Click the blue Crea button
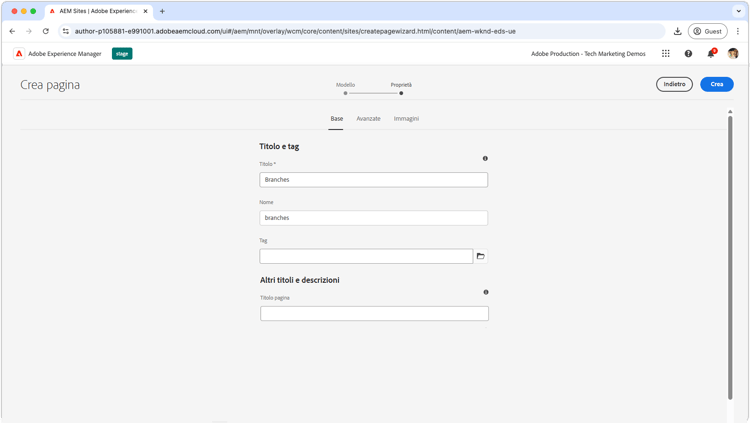 coord(717,84)
